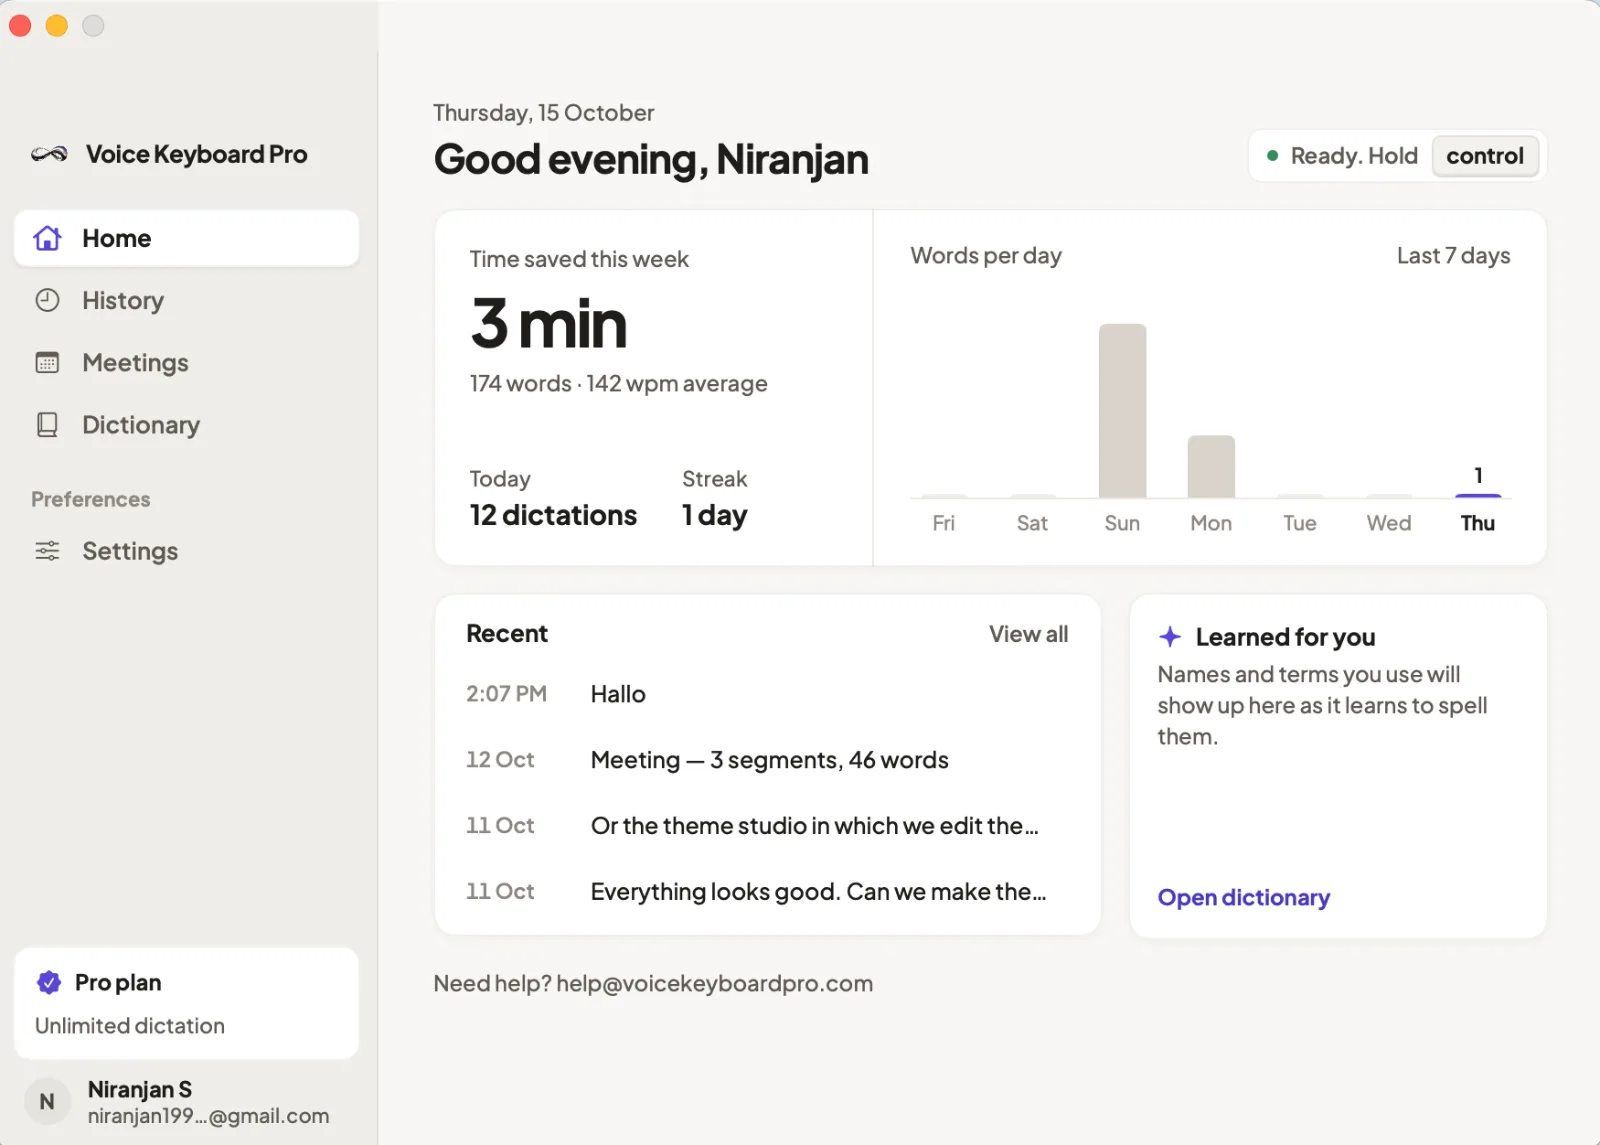This screenshot has height=1145, width=1600.
Task: Open the 2:07 PM Hallo dictation
Action: point(767,694)
